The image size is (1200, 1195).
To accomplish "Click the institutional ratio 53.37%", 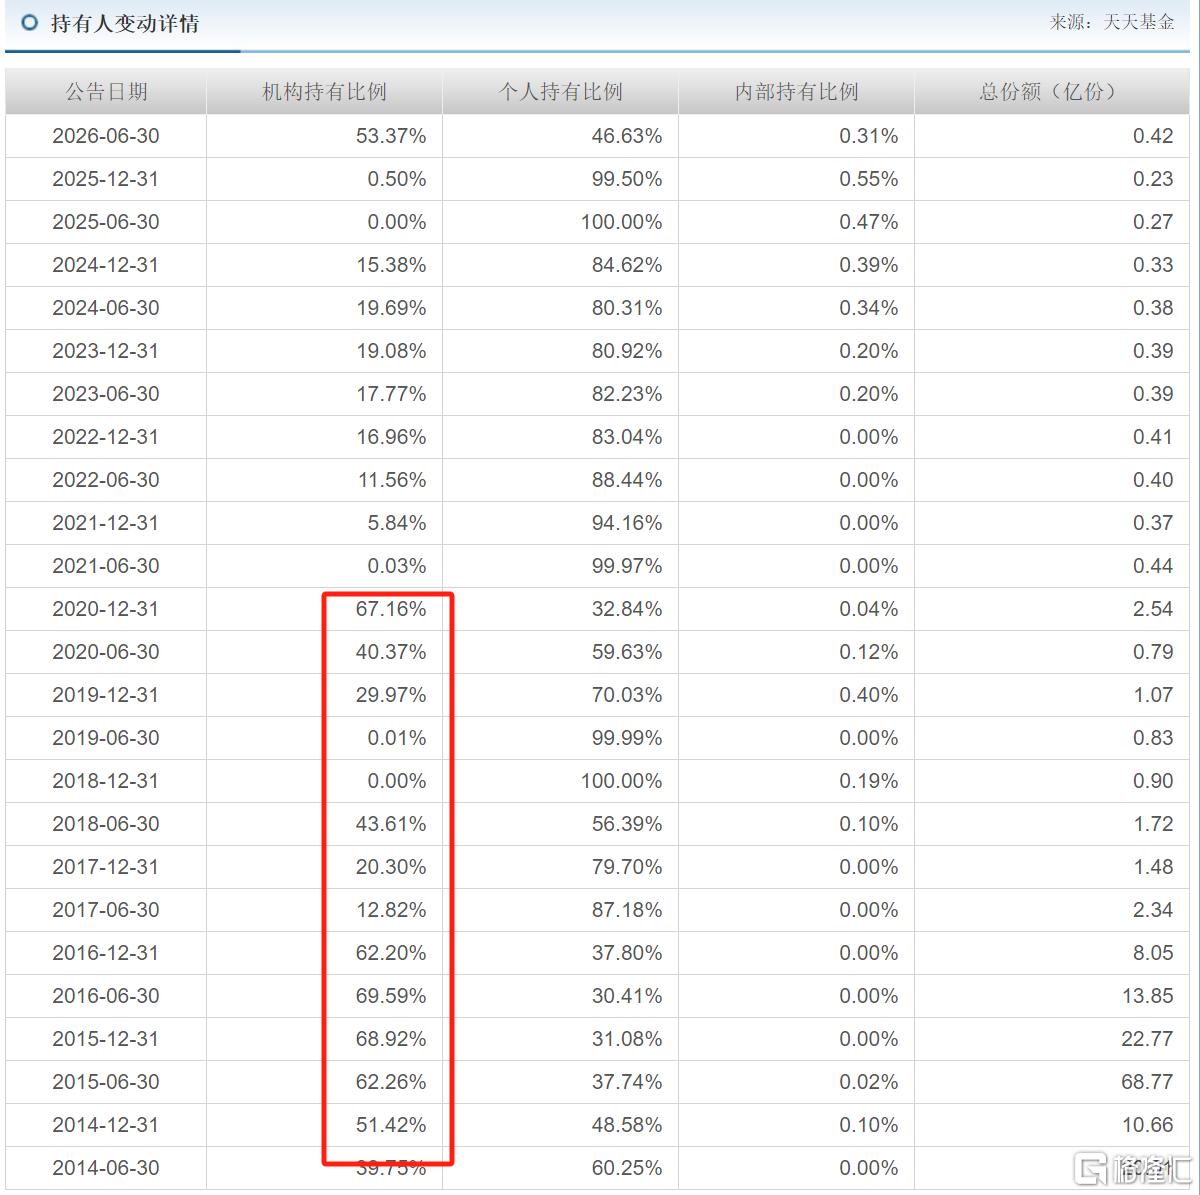I will (391, 136).
